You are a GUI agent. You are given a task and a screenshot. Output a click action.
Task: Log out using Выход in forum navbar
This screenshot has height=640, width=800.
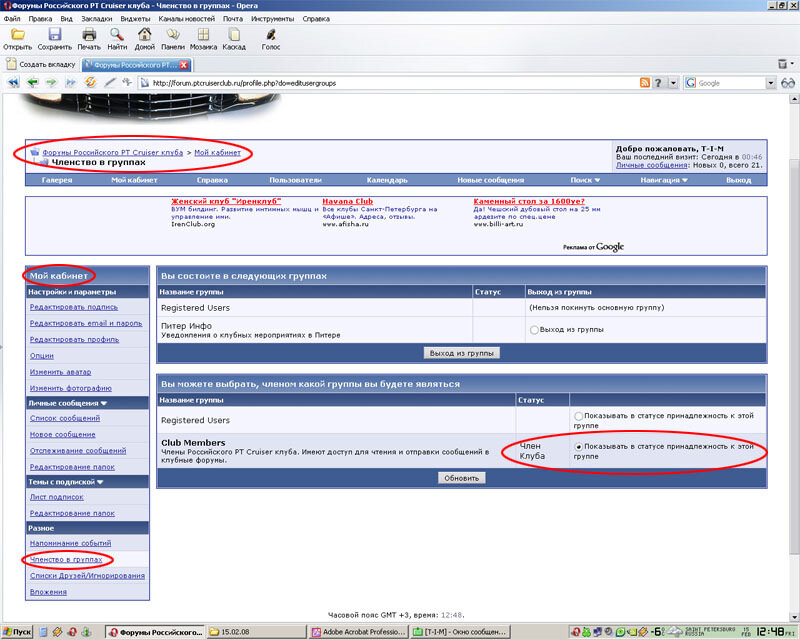[739, 180]
